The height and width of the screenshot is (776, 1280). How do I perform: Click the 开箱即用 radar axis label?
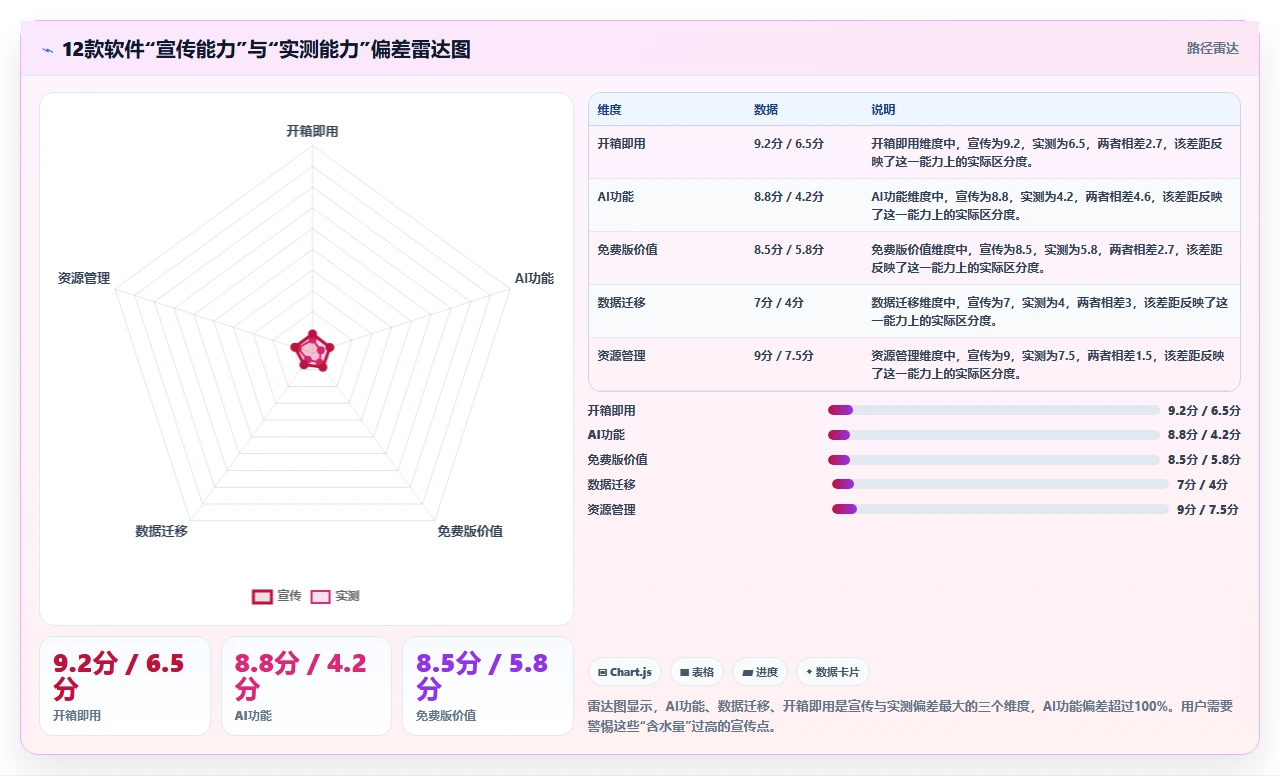tap(312, 131)
